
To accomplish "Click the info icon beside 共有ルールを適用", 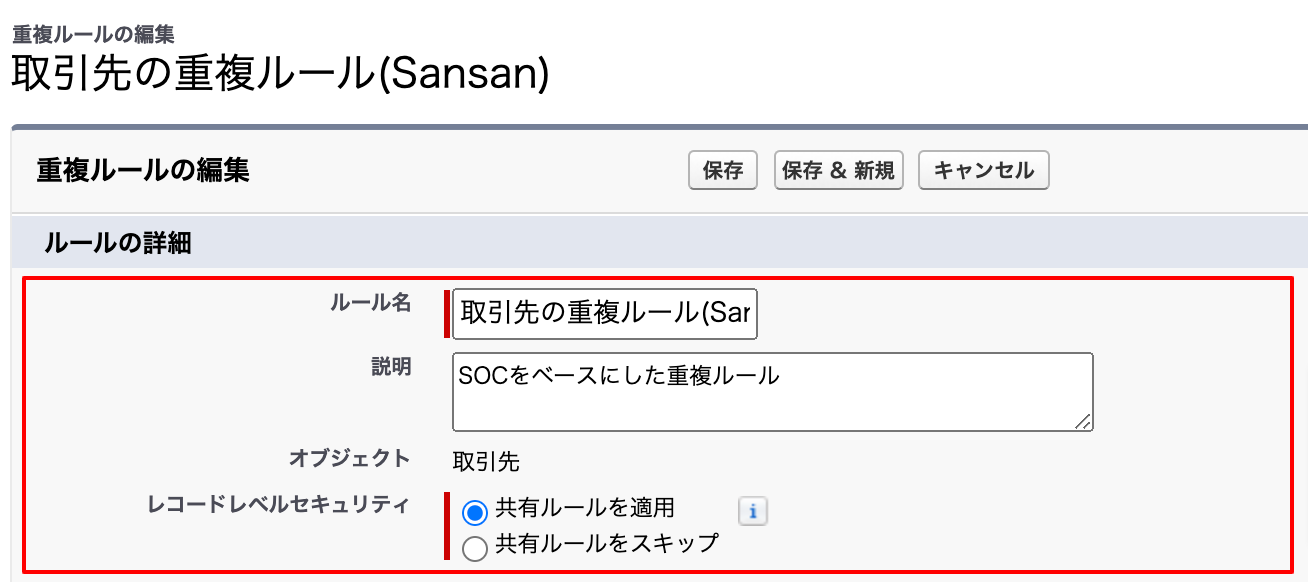I will click(753, 512).
